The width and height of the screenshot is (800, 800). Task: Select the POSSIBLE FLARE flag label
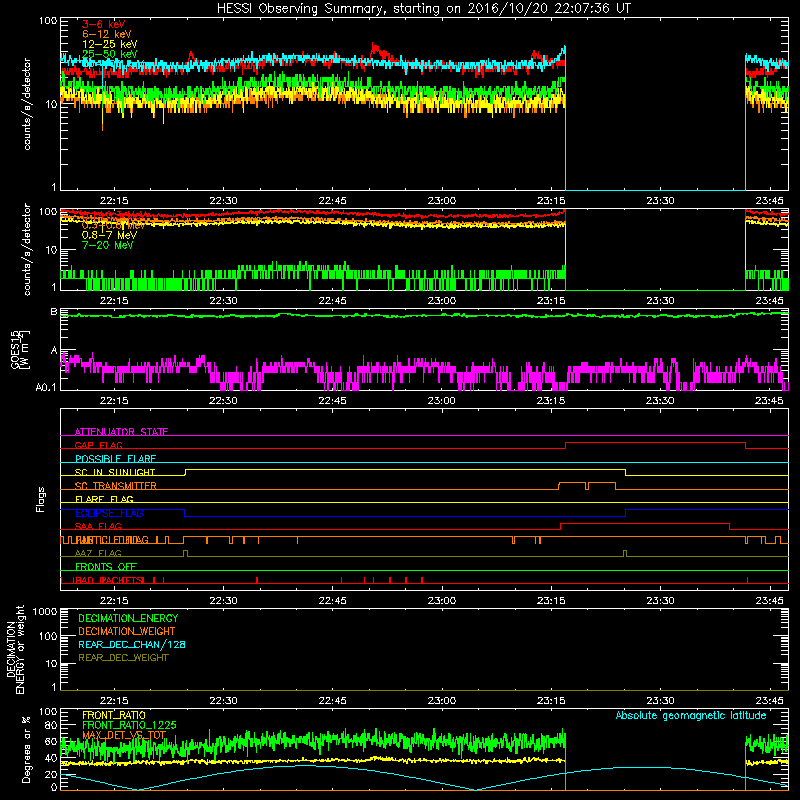click(x=115, y=459)
